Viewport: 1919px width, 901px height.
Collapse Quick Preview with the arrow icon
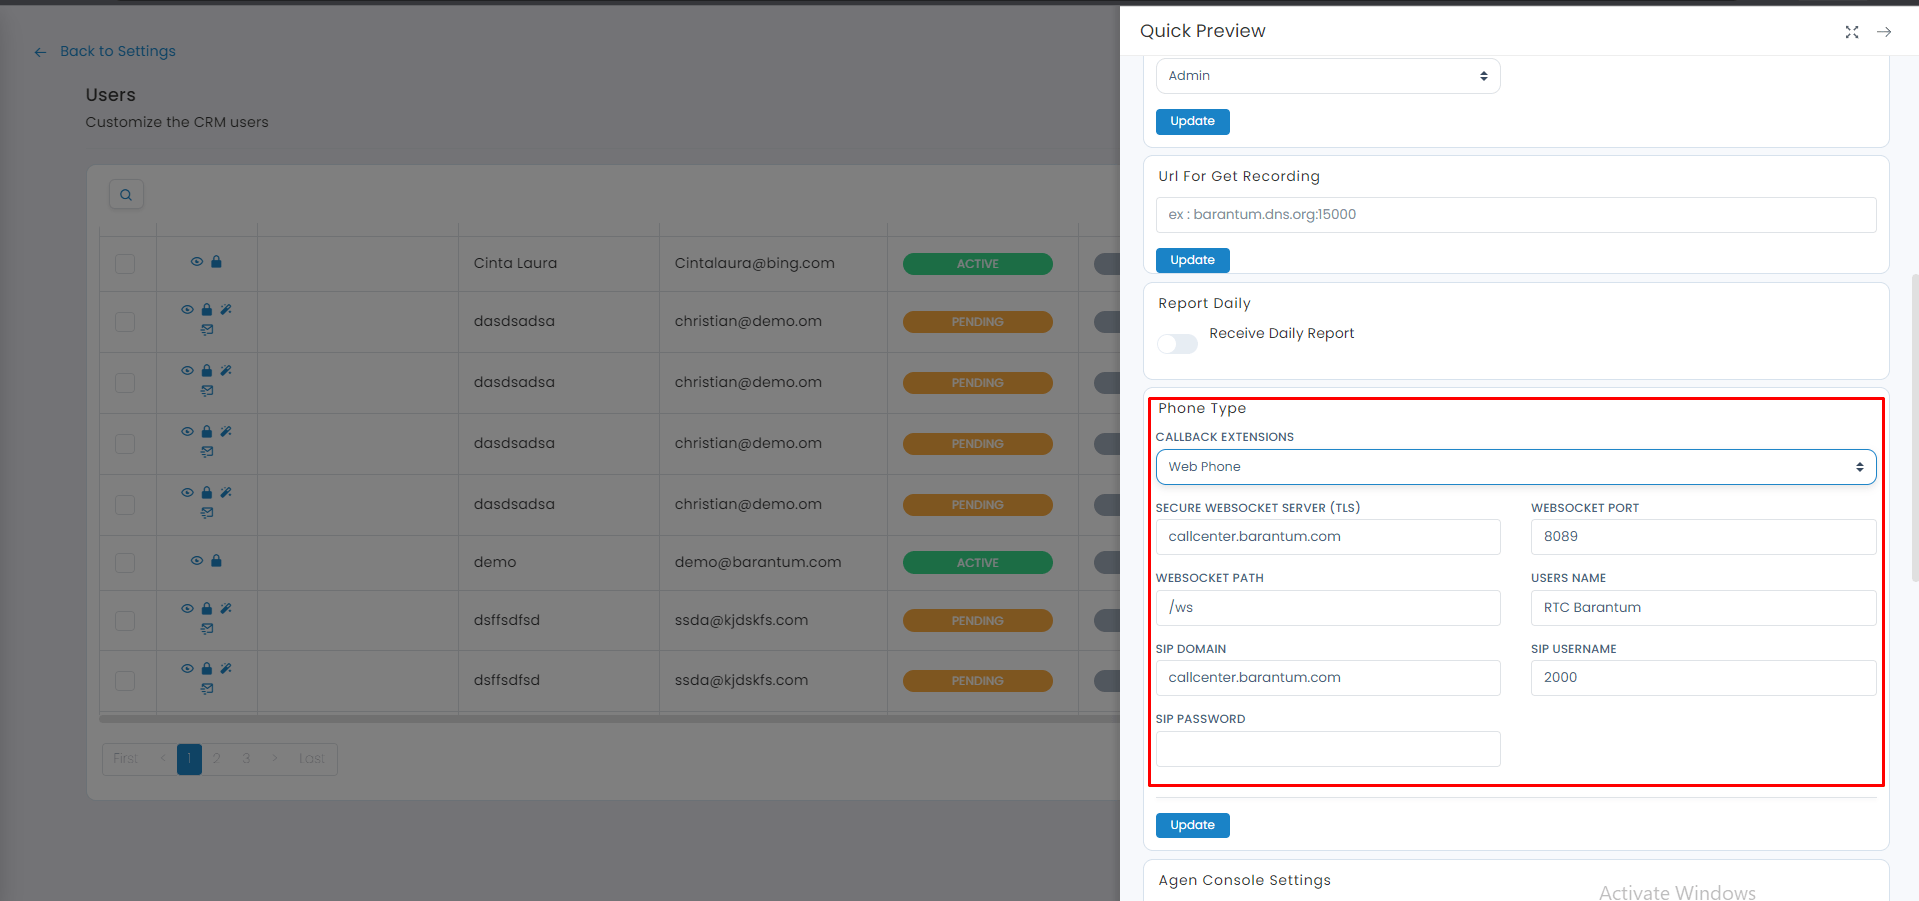click(x=1884, y=32)
